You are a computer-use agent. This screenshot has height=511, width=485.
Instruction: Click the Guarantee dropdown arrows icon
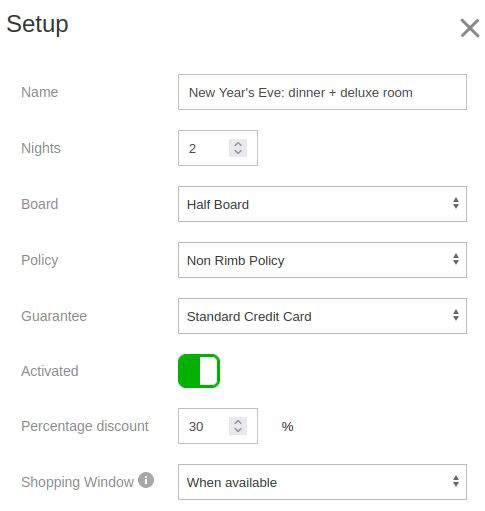[456, 315]
